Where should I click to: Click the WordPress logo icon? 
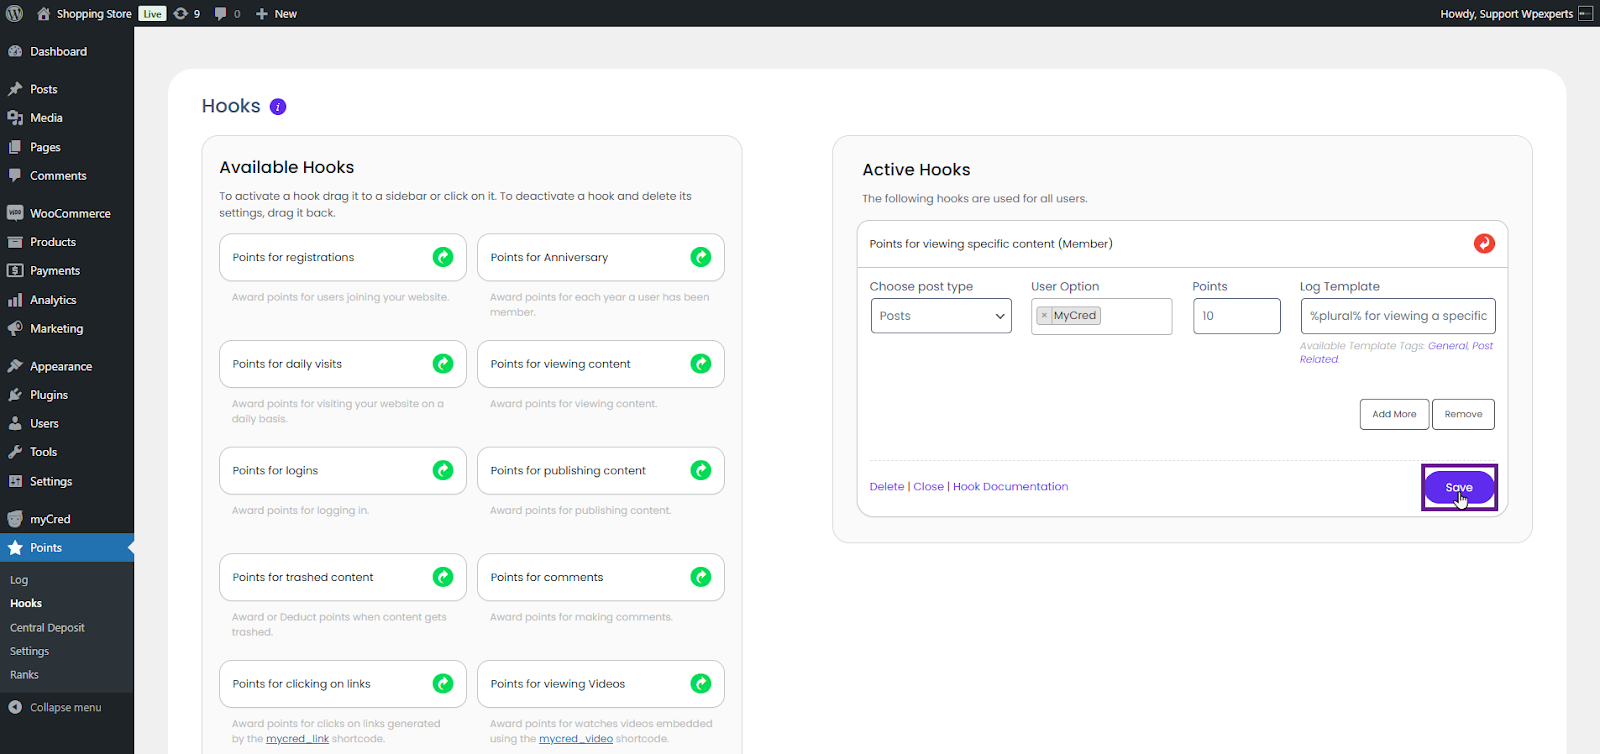pyautogui.click(x=15, y=14)
